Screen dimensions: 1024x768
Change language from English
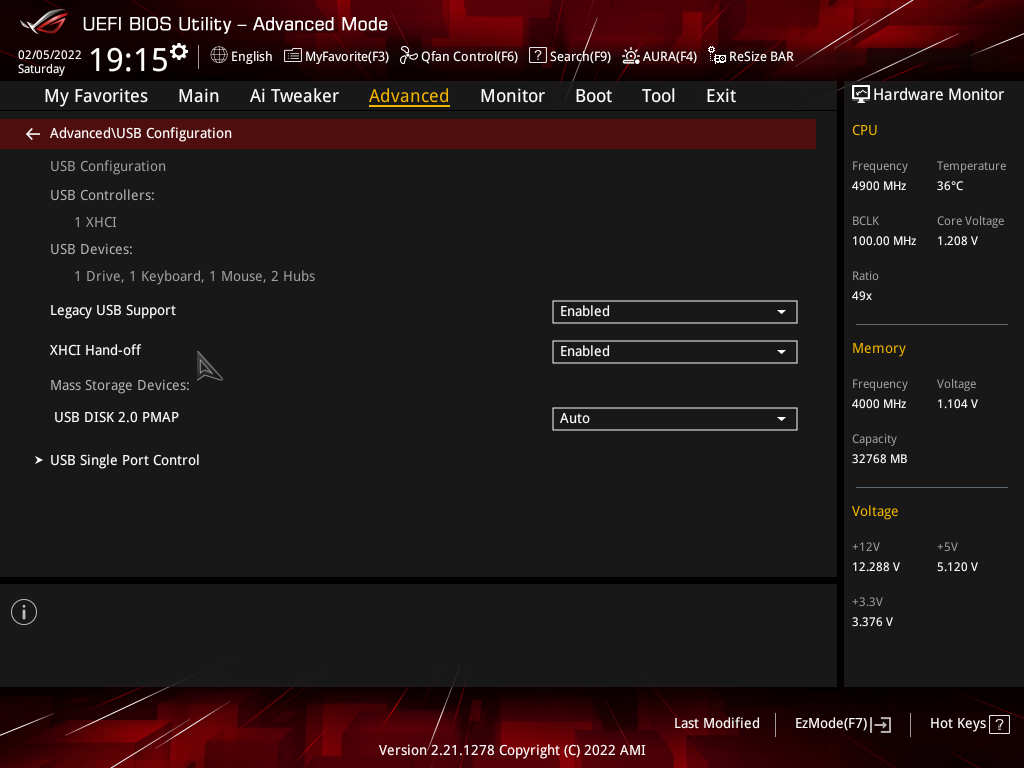(251, 56)
